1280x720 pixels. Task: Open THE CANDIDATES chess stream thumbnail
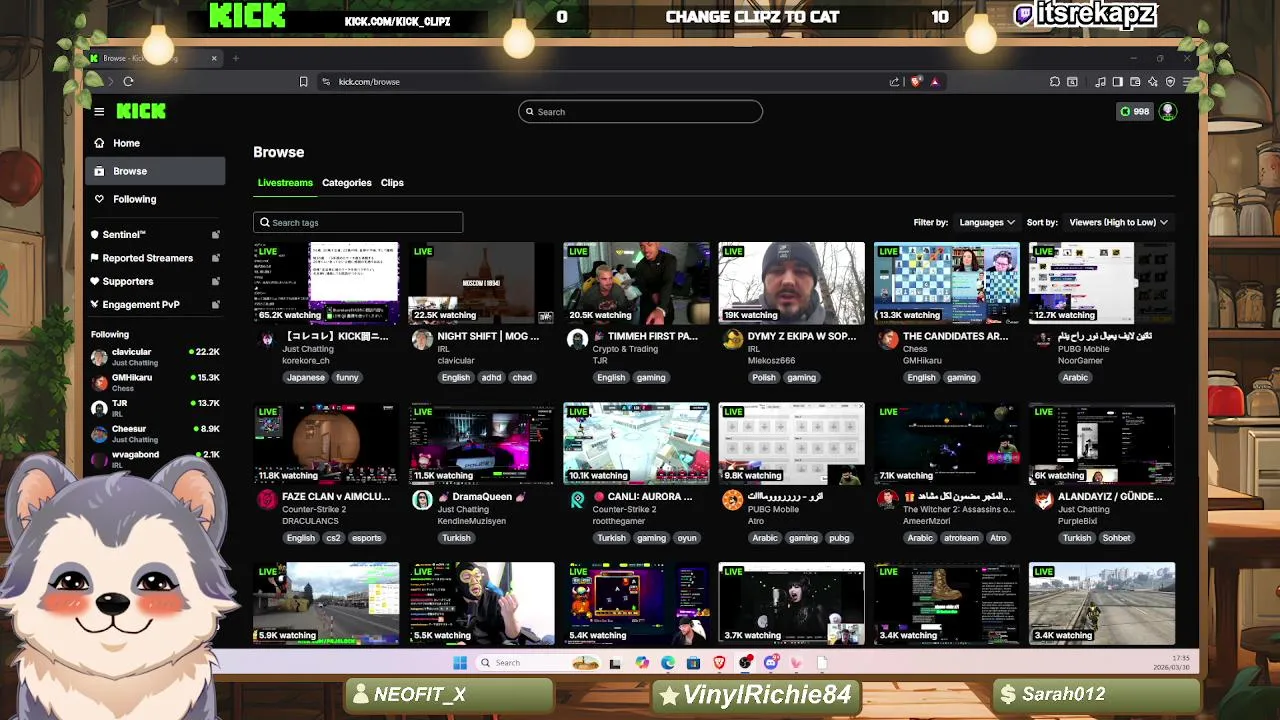tap(947, 283)
